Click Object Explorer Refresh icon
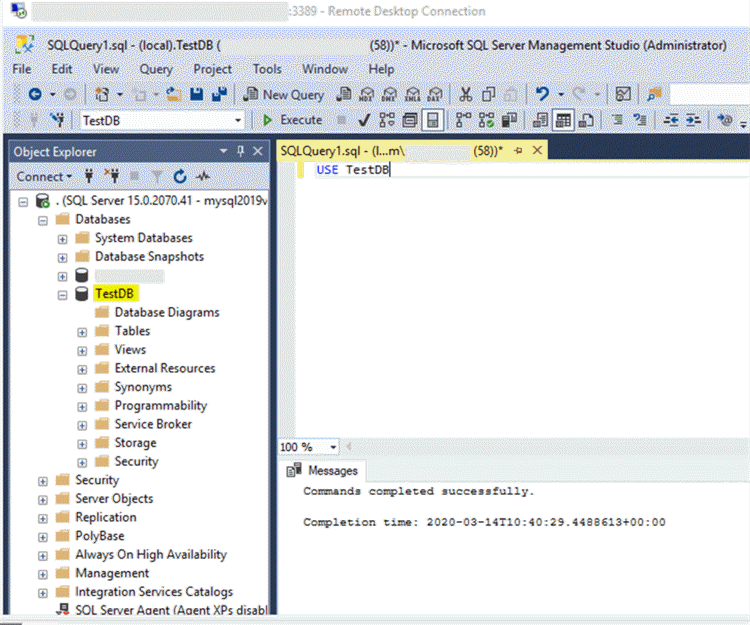Viewport: 750px width, 625px height. [x=180, y=176]
